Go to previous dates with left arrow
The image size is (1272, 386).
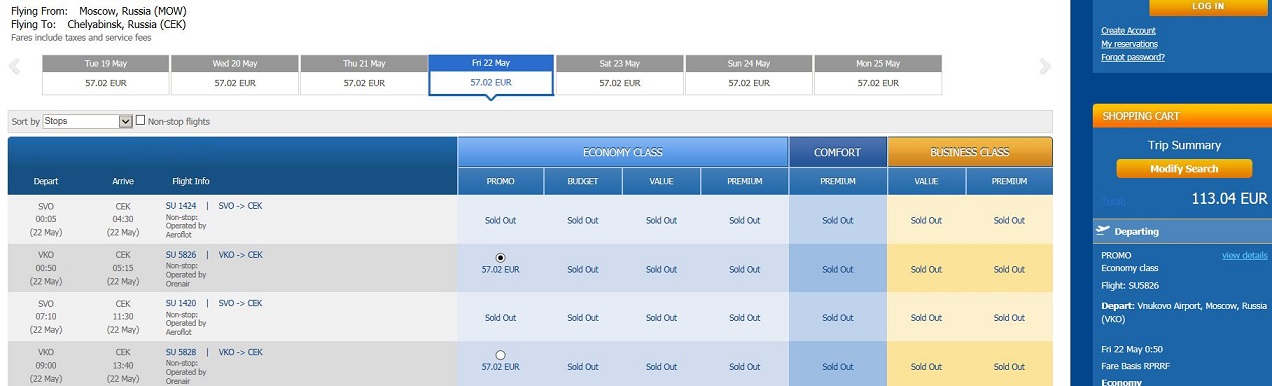tap(14, 68)
